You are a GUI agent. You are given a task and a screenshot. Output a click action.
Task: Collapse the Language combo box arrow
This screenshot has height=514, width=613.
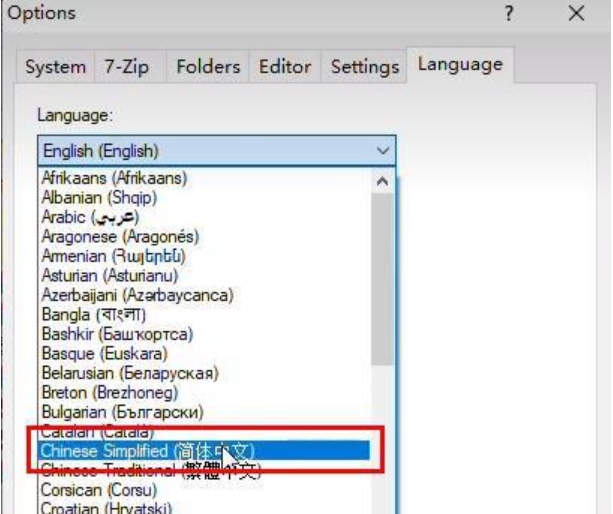382,151
